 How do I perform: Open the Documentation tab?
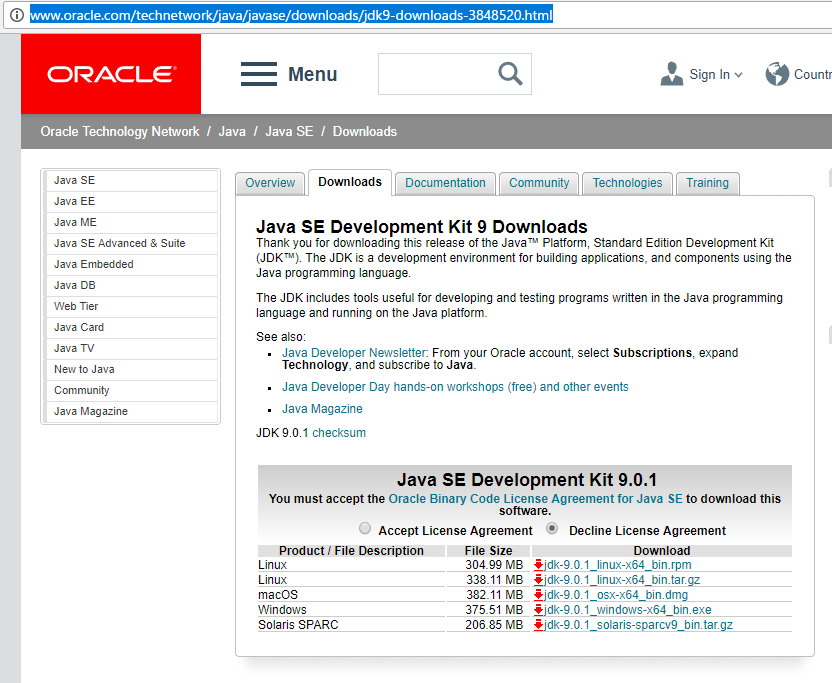[x=445, y=183]
